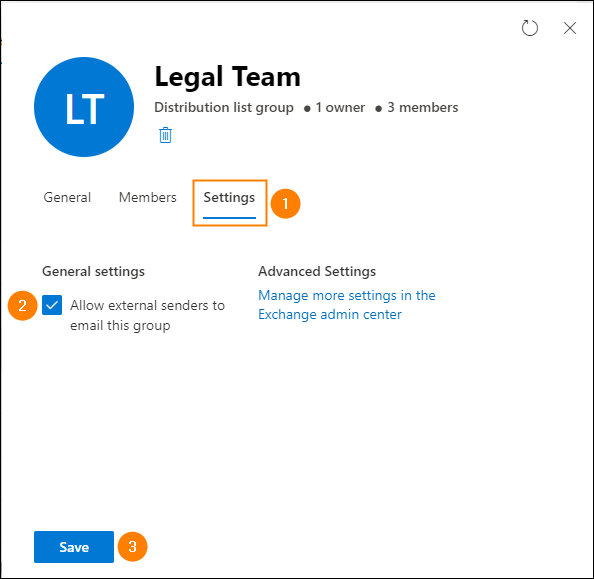594x579 pixels.
Task: Click the LT avatar circle
Action: 84,107
